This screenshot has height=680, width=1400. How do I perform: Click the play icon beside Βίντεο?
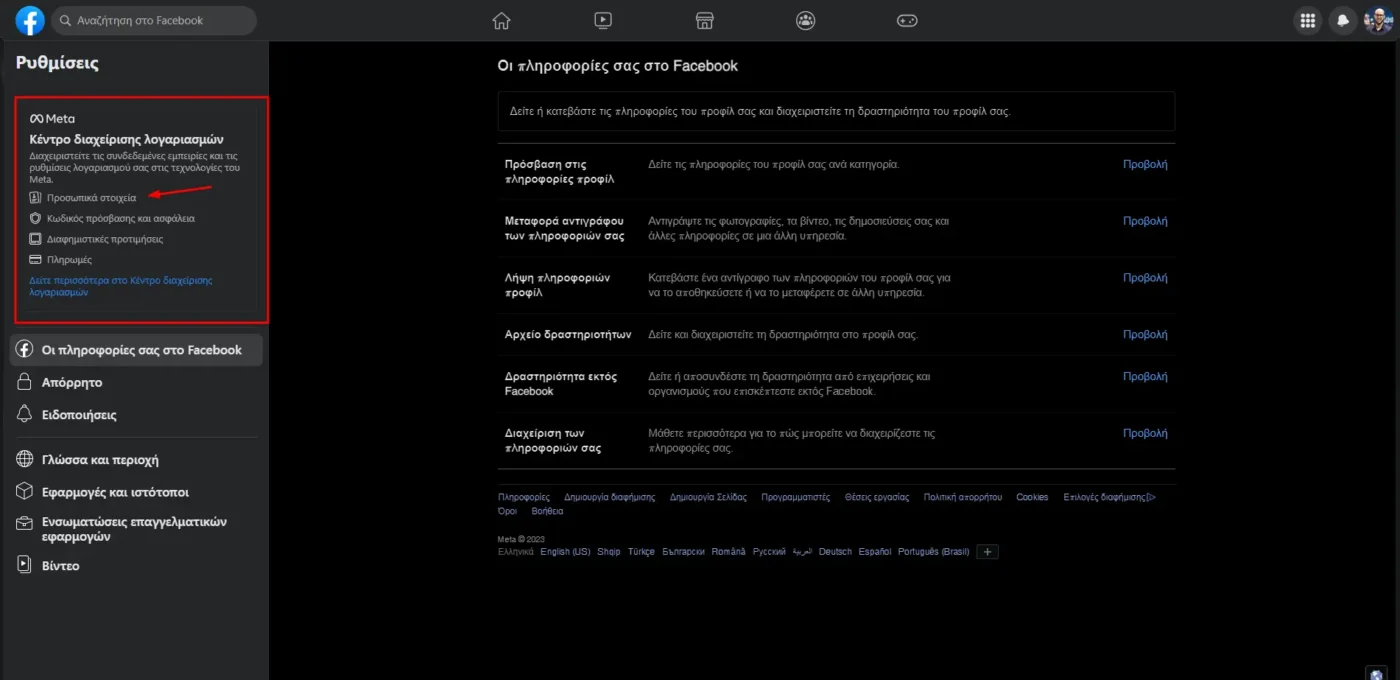[x=25, y=565]
